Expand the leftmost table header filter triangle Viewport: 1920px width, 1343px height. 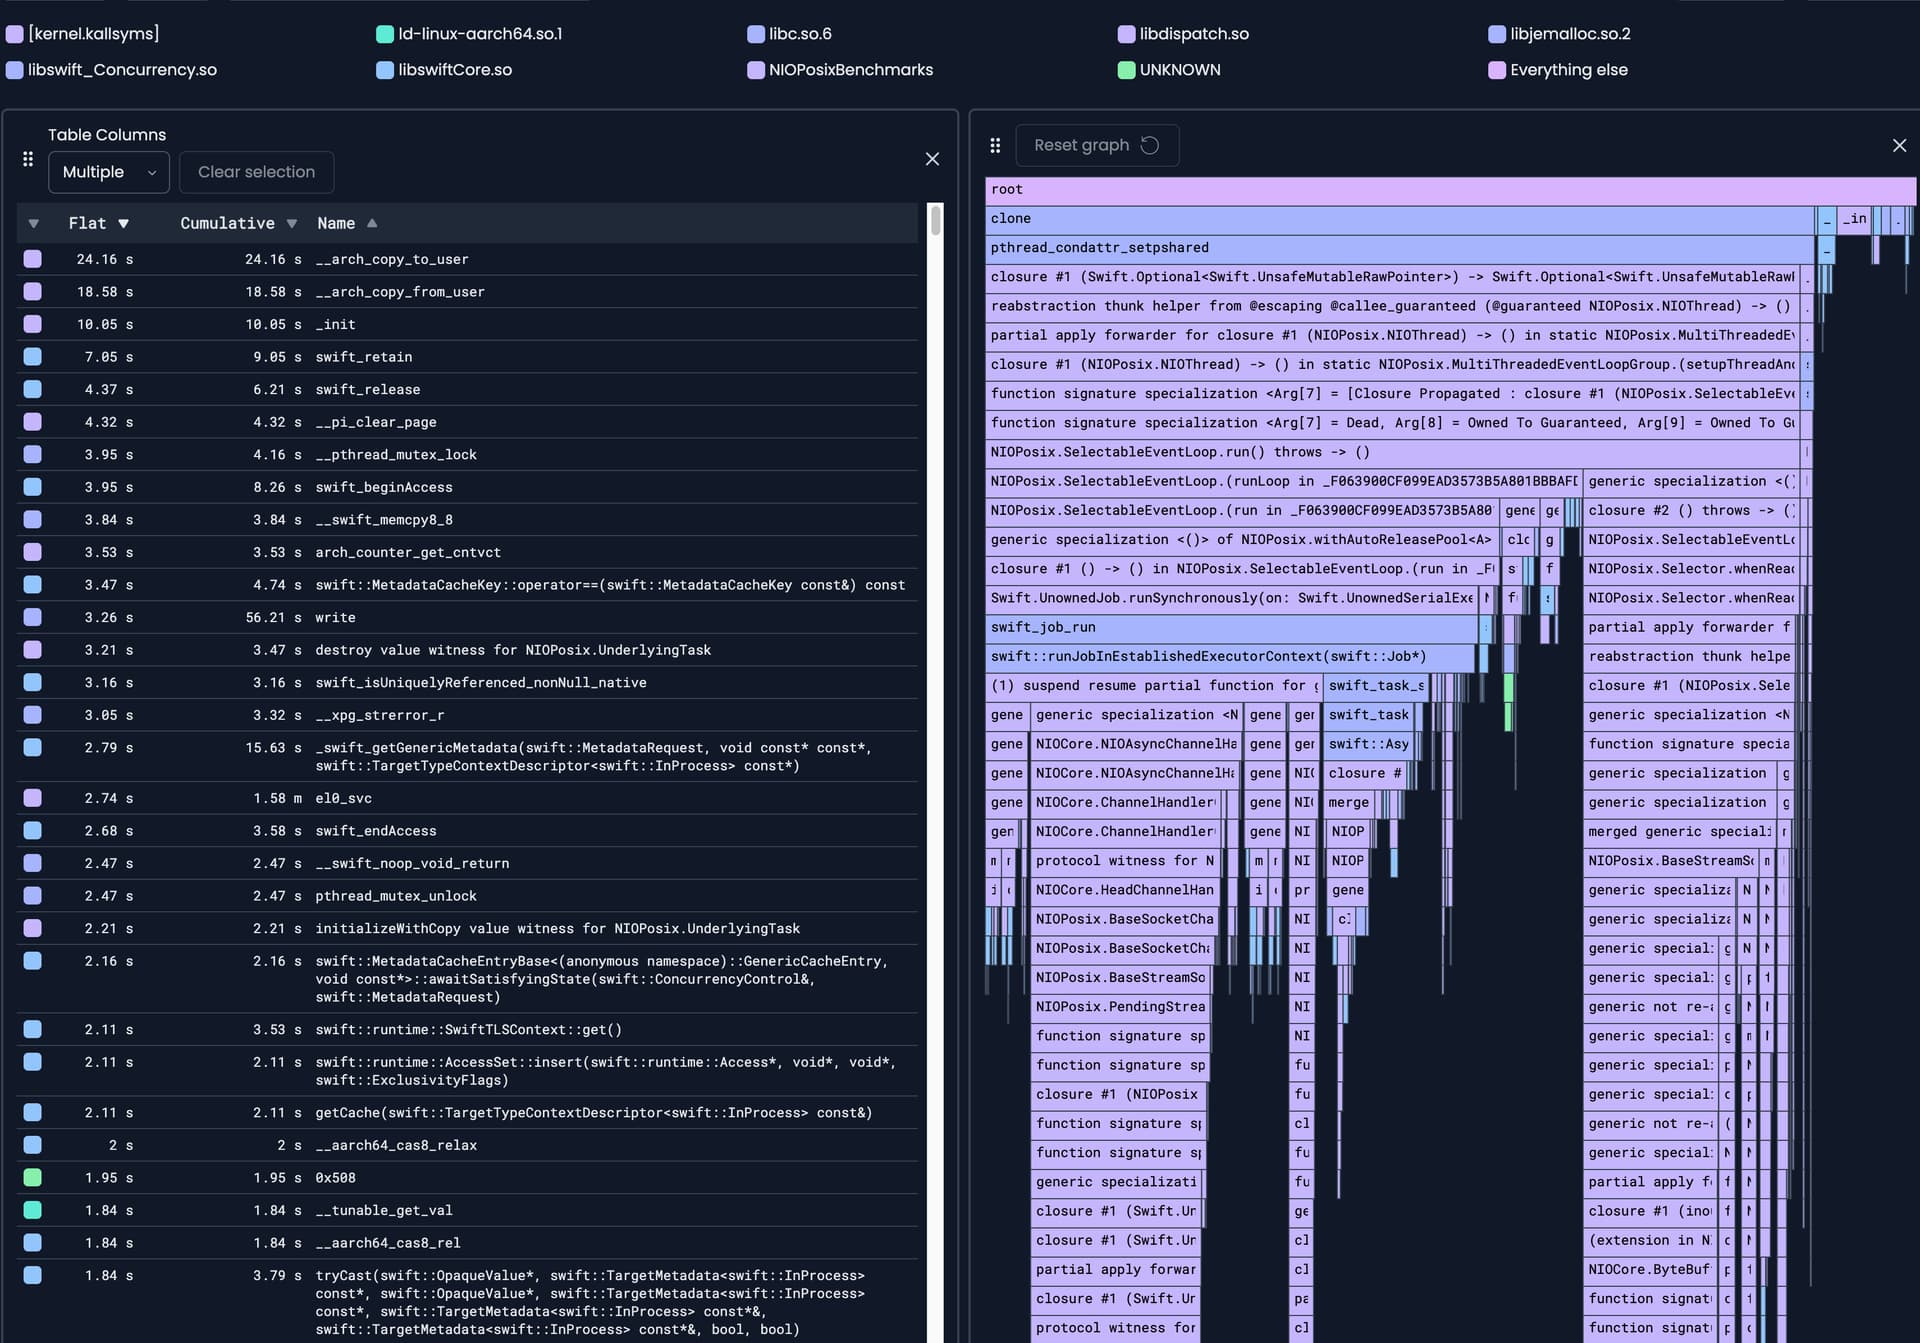click(34, 224)
